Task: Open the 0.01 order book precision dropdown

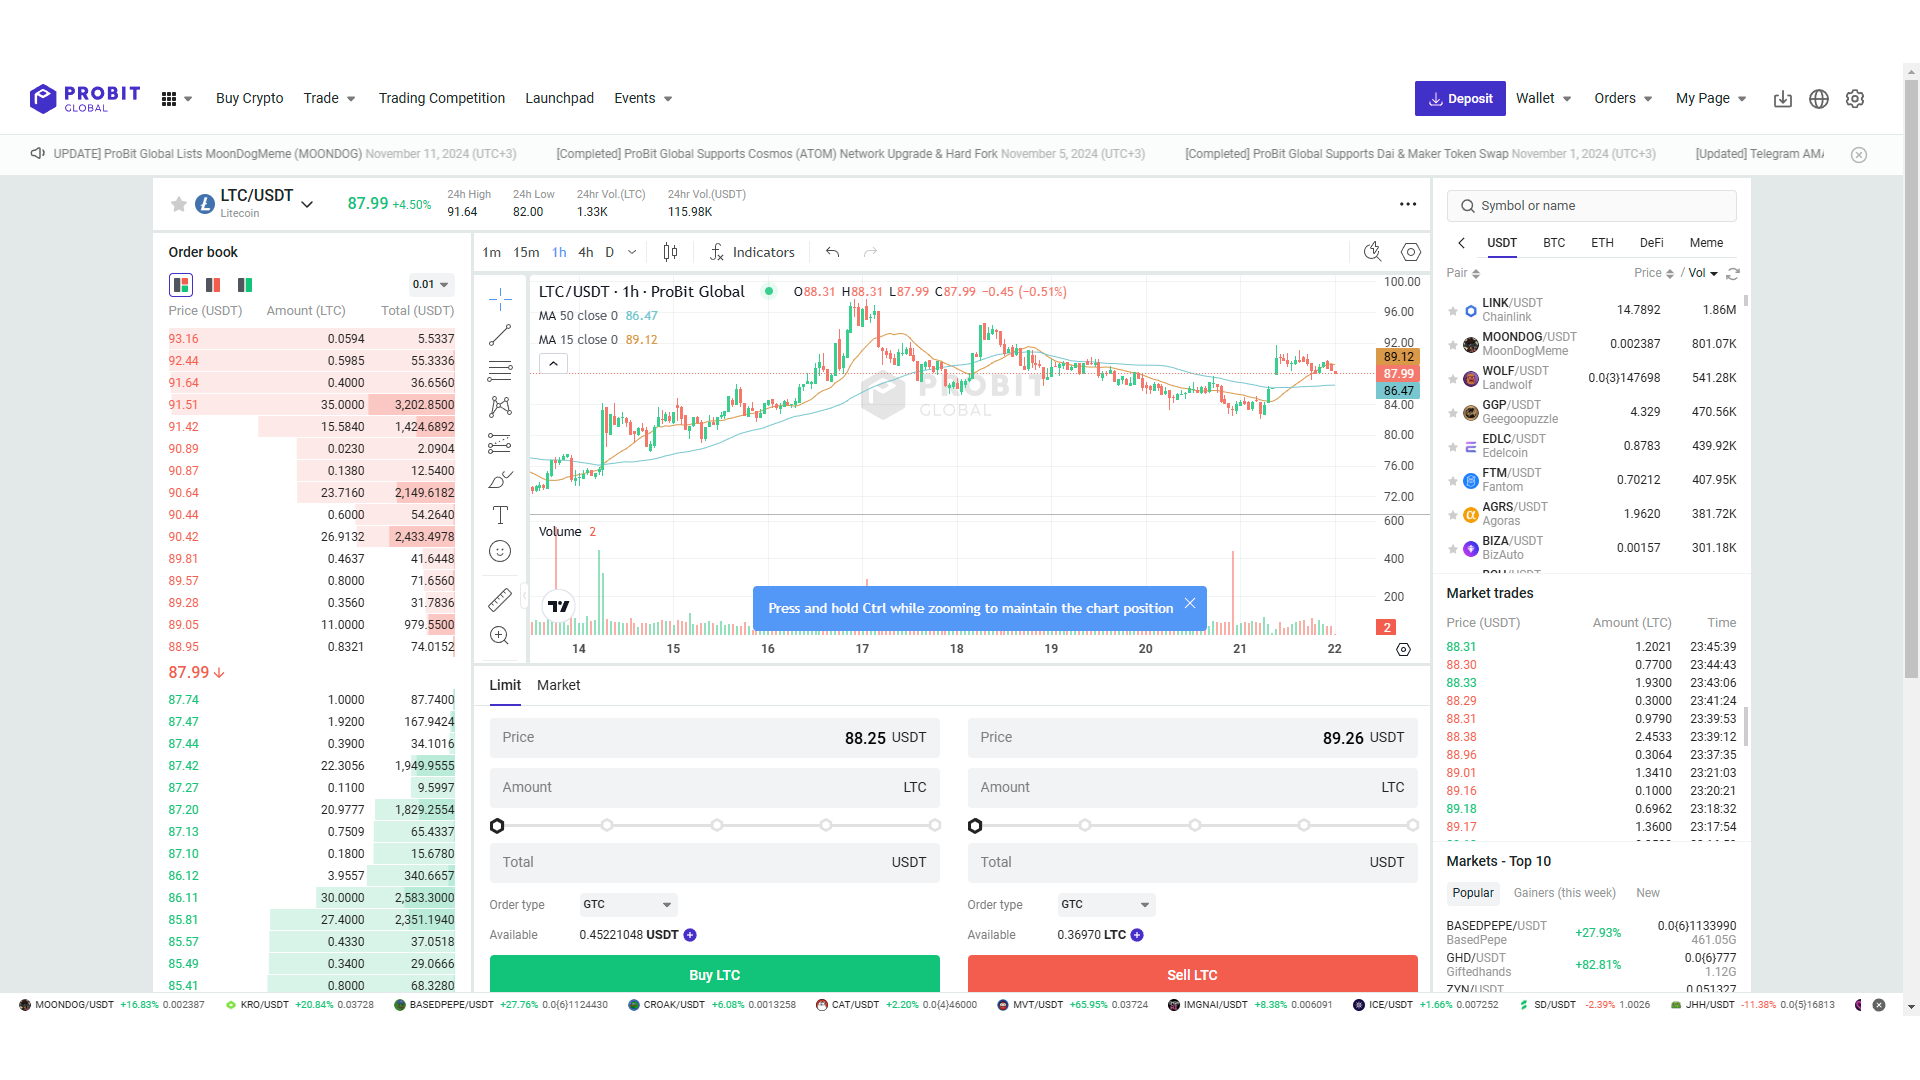Action: (x=431, y=284)
